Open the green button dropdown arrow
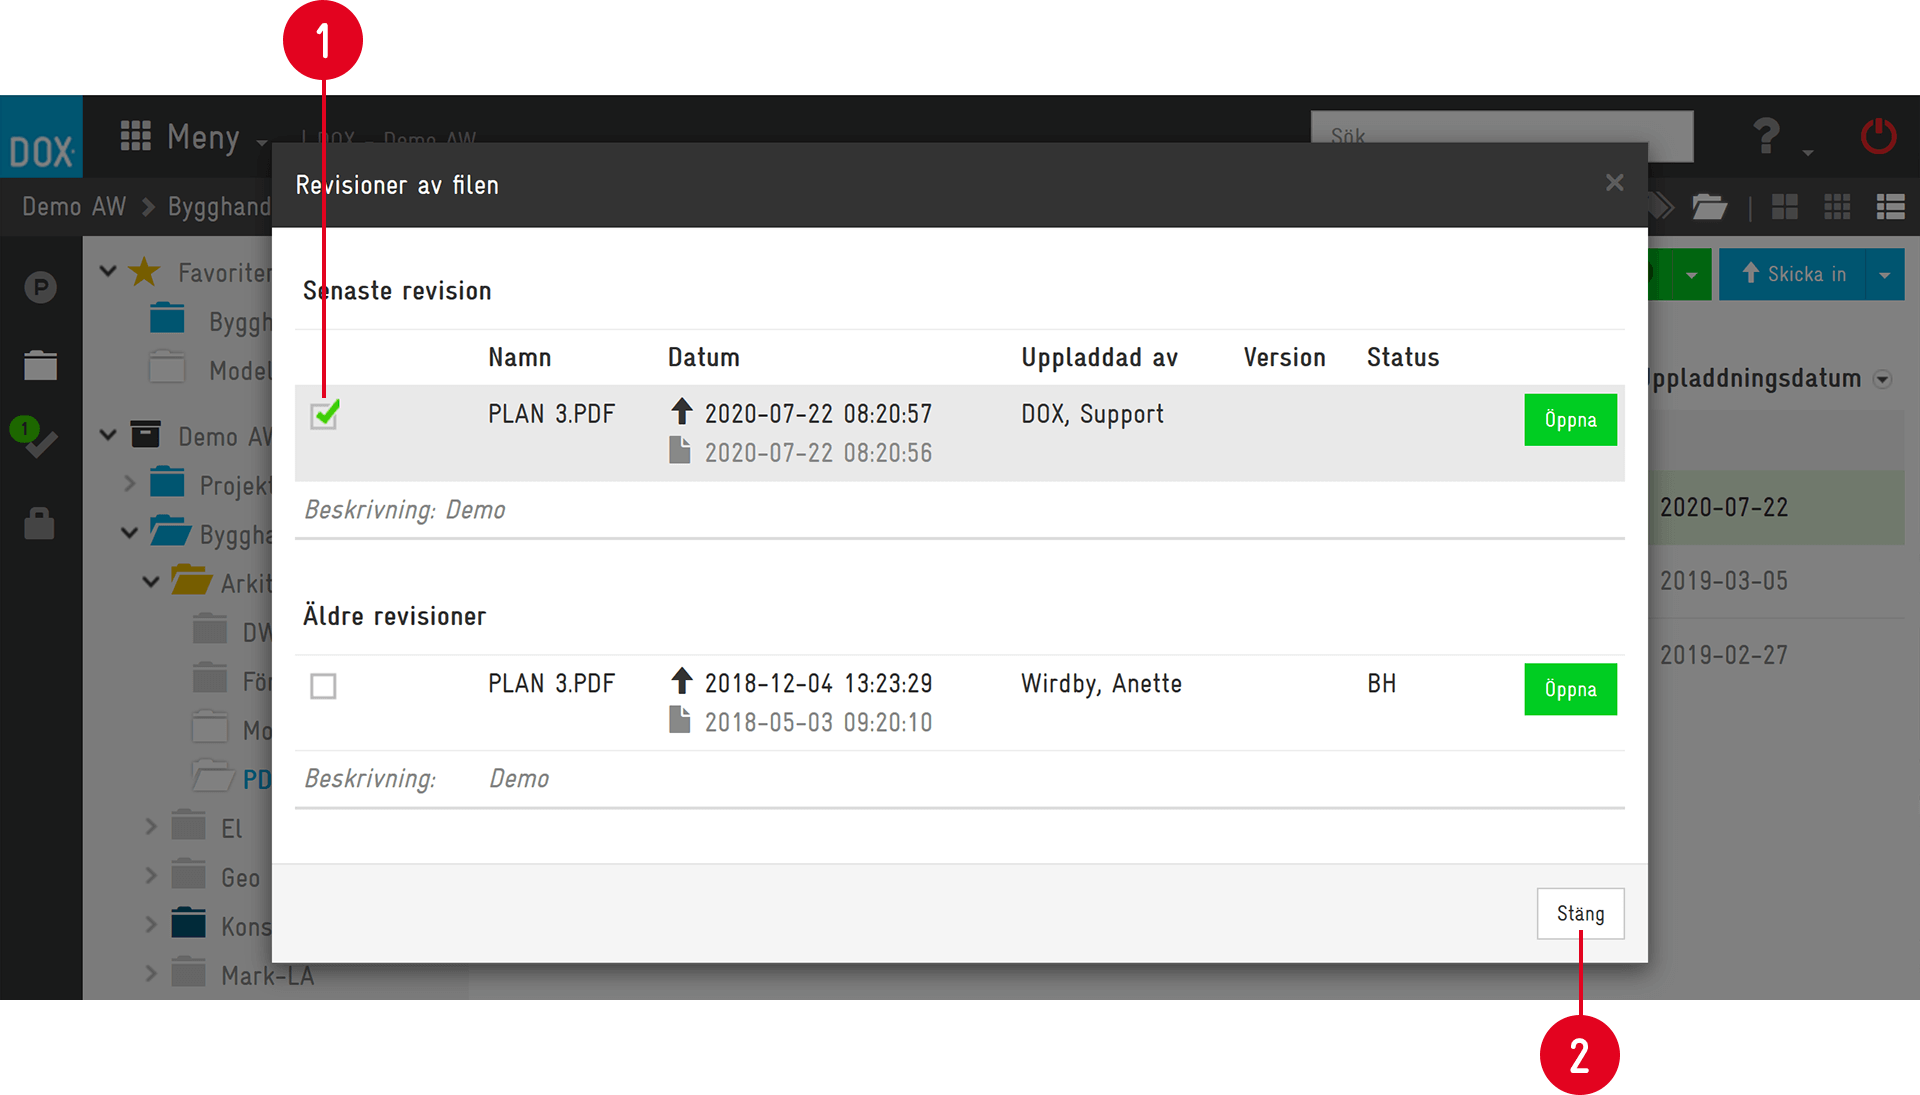 tap(1692, 274)
